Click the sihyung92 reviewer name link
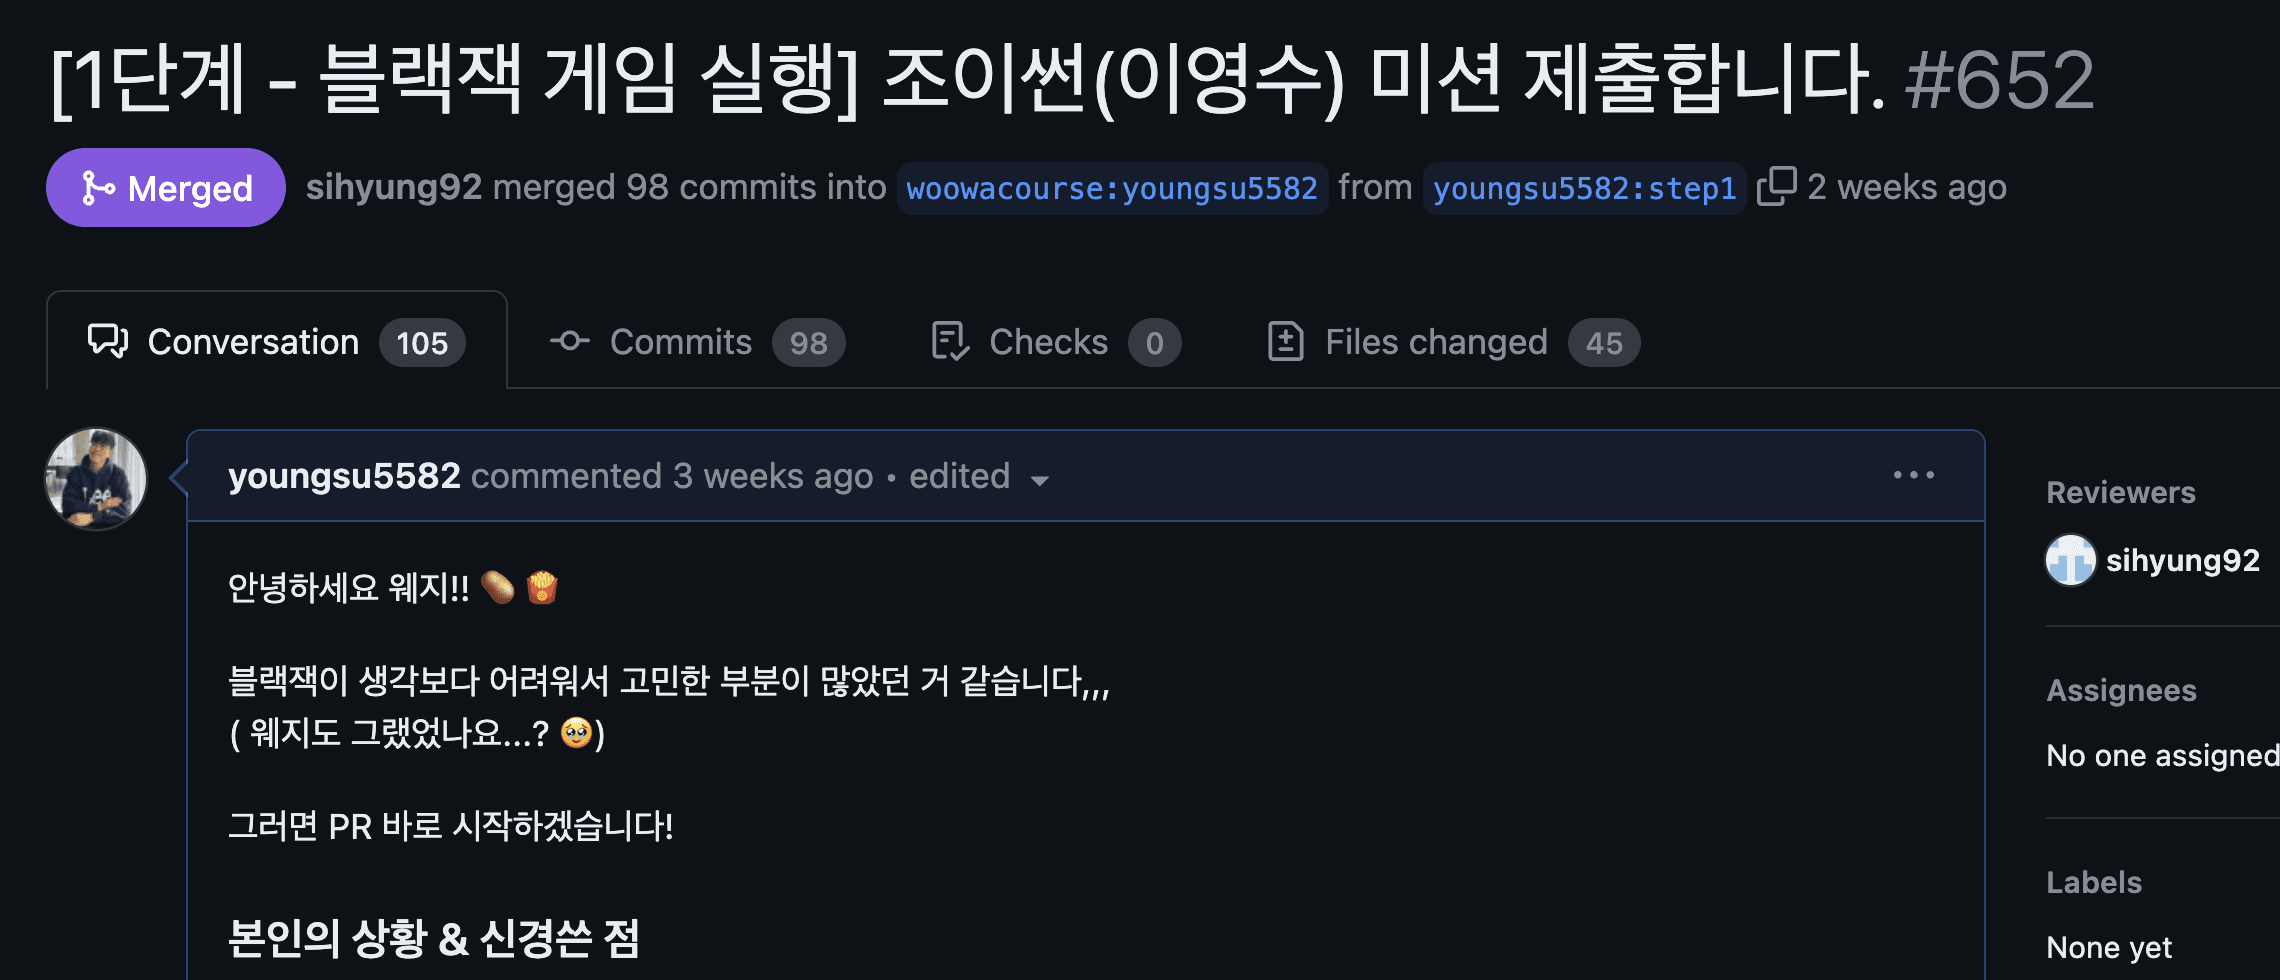This screenshot has height=980, width=2280. tap(2182, 560)
